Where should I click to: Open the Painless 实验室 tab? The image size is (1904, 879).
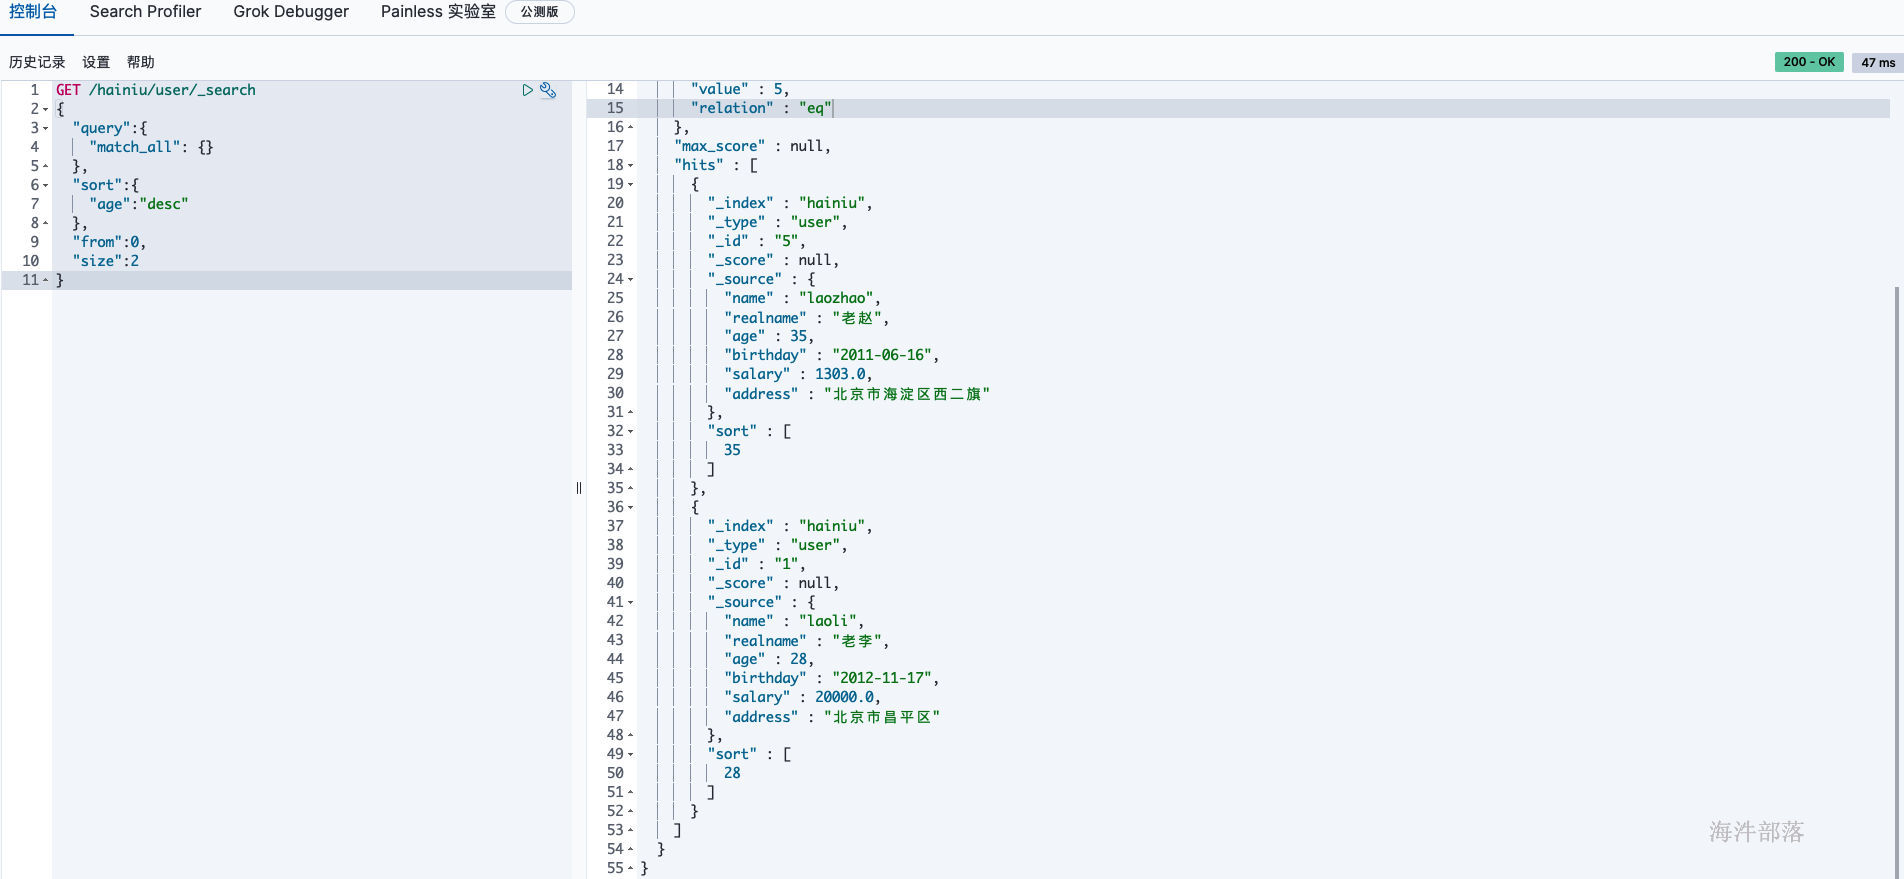[x=438, y=12]
